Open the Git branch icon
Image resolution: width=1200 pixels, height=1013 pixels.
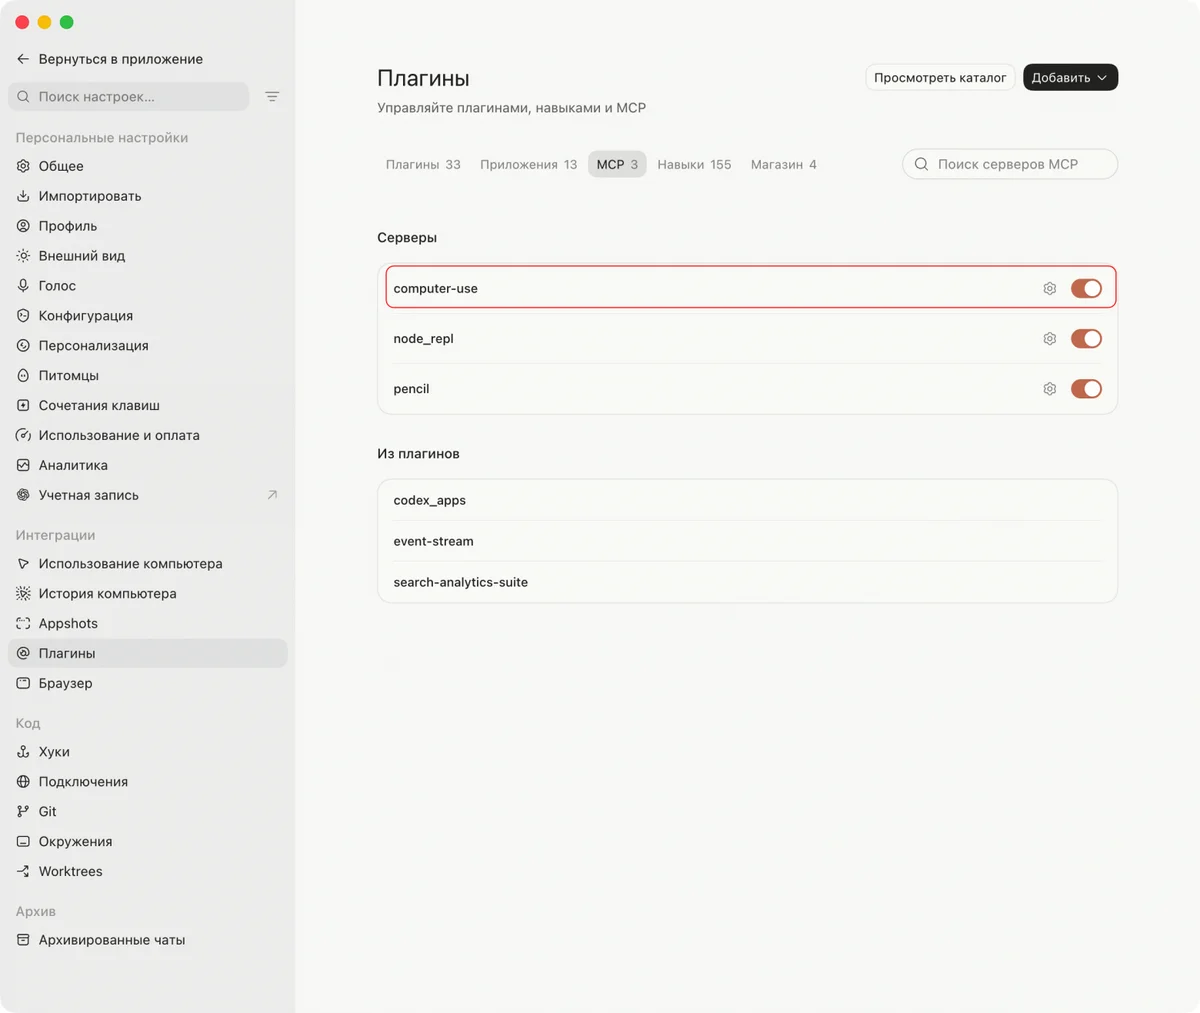tap(23, 812)
